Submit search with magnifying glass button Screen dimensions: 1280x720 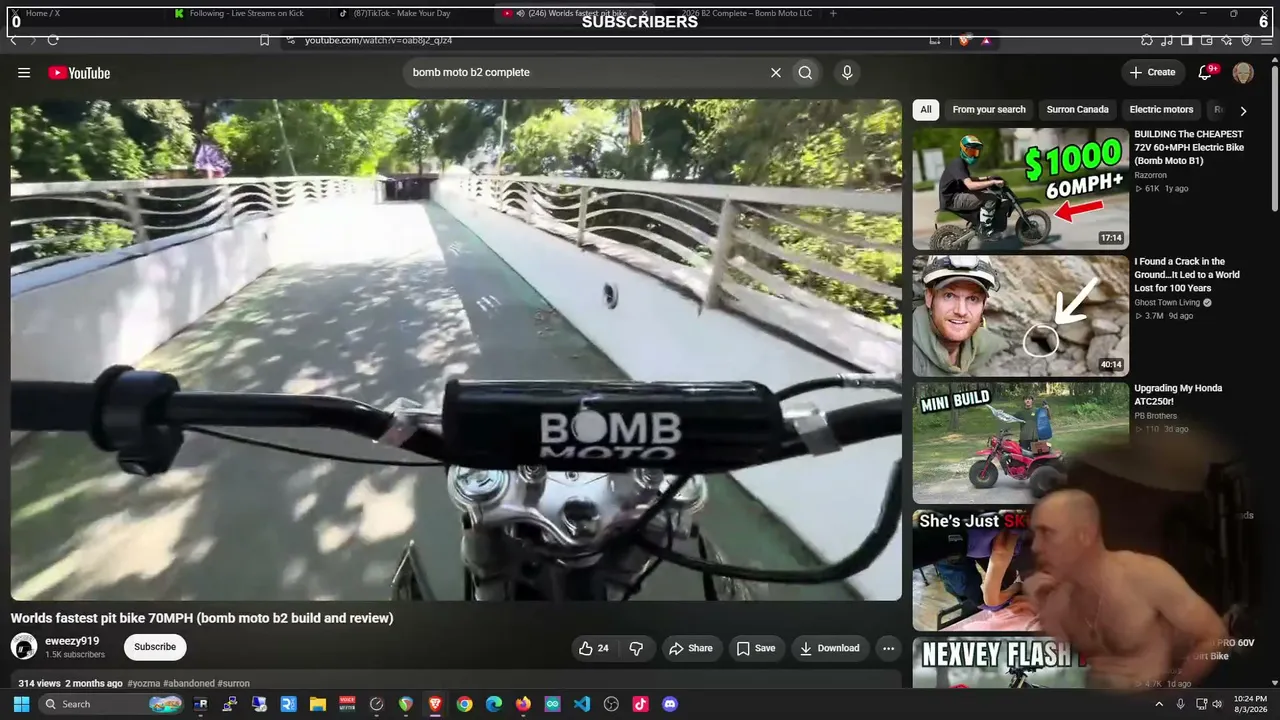(x=805, y=72)
